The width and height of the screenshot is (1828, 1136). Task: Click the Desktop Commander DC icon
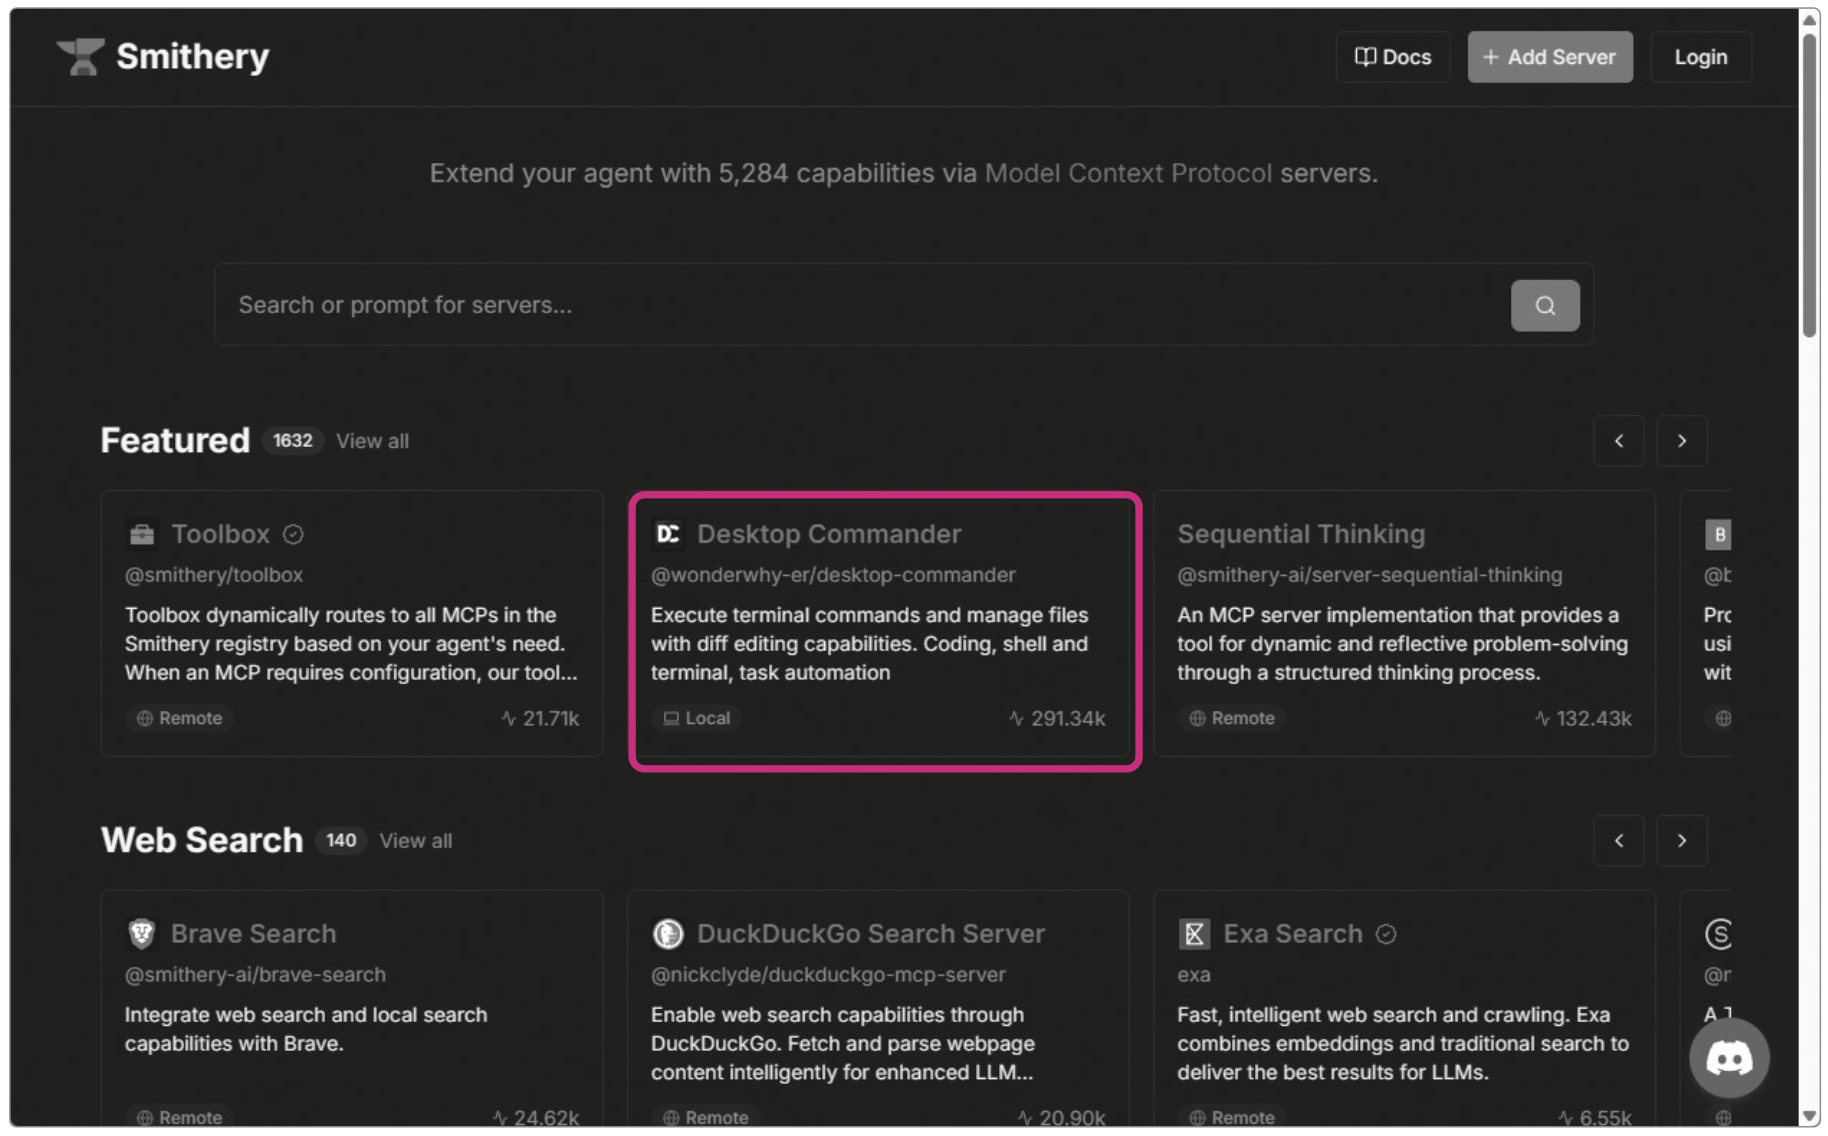coord(668,534)
